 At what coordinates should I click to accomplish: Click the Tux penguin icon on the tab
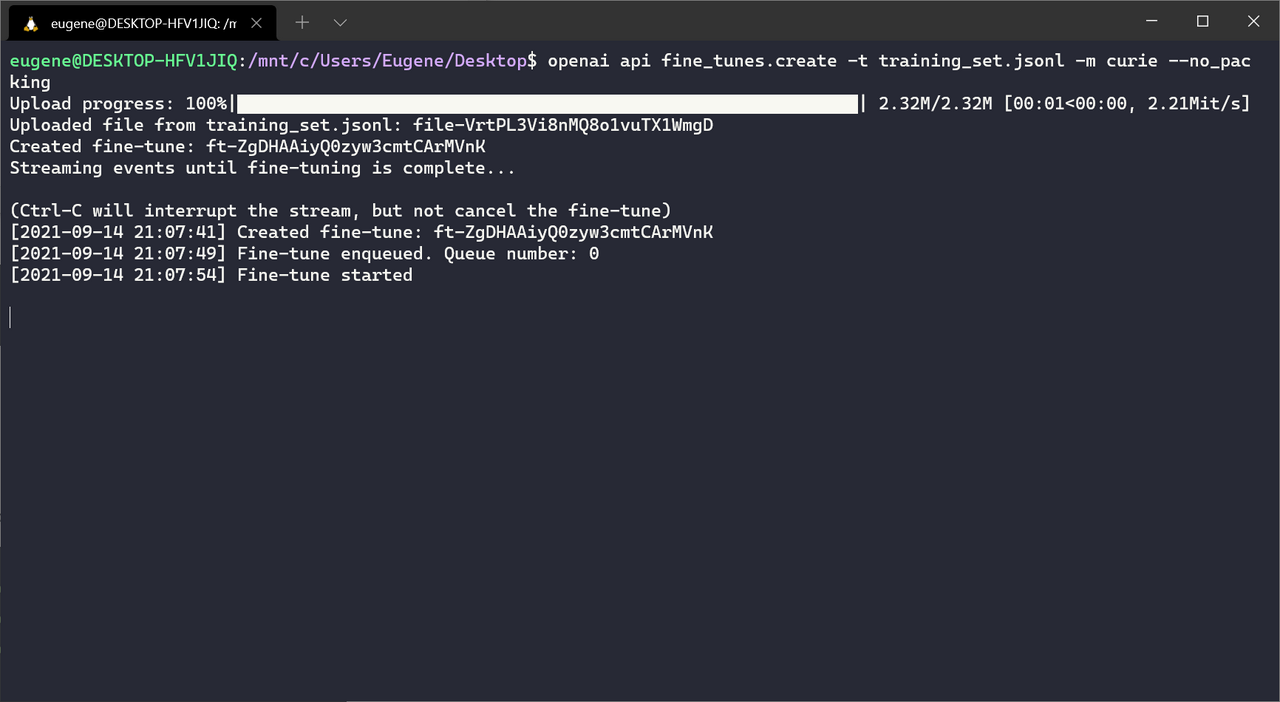click(31, 23)
